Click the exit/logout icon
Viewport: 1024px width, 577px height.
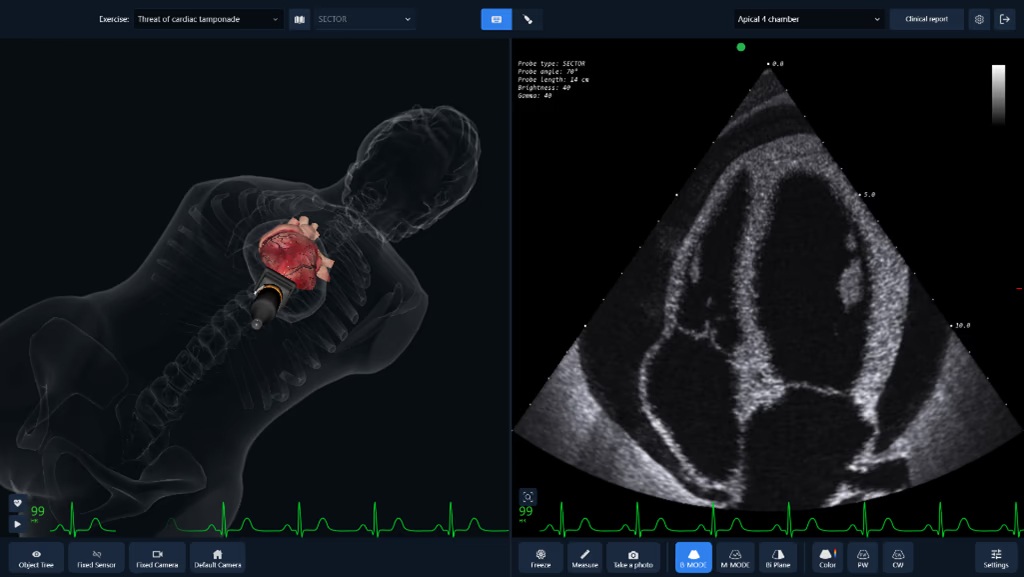point(1004,19)
